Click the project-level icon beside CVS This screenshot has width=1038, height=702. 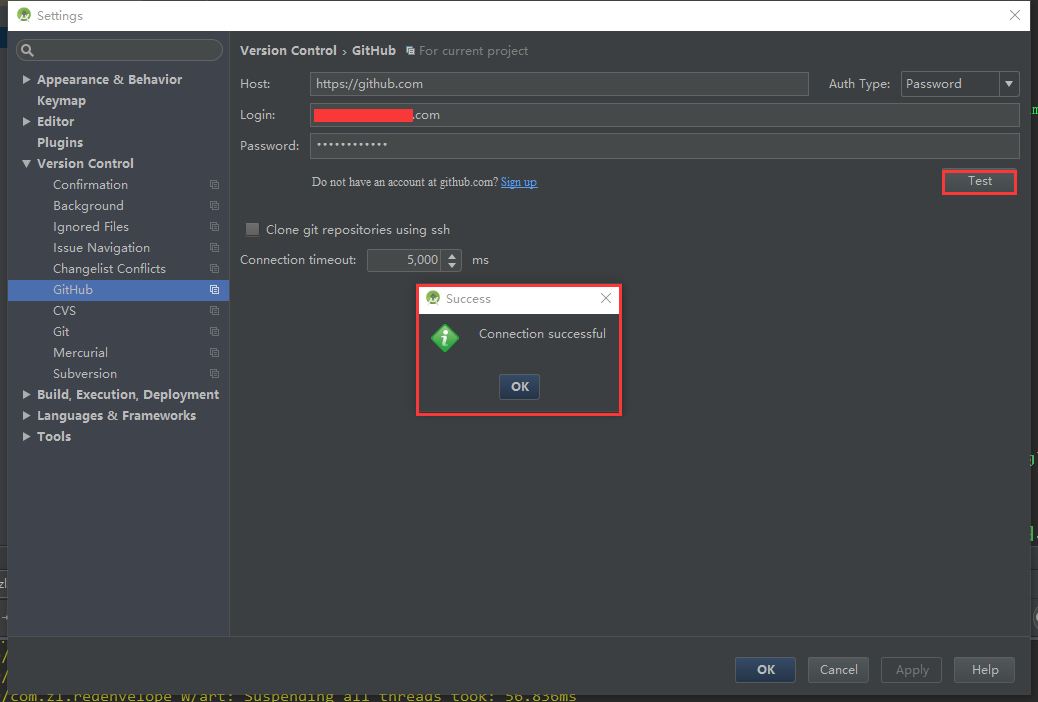[x=214, y=311]
